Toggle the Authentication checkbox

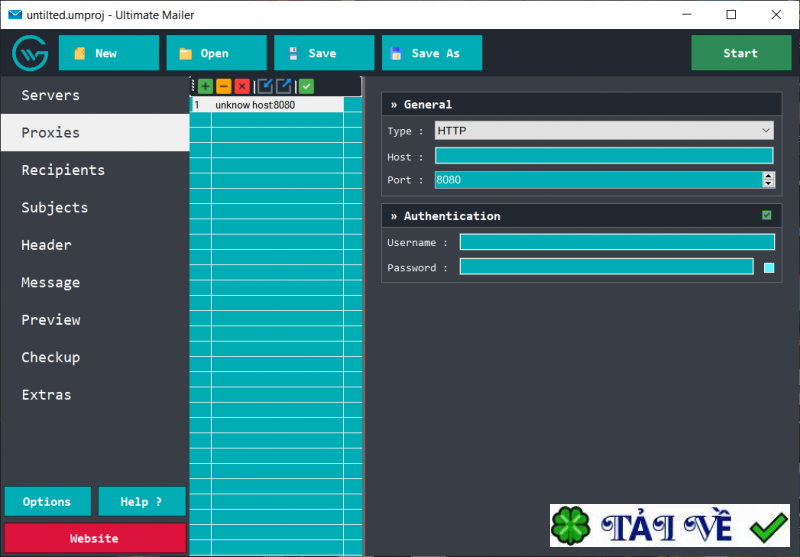(766, 215)
